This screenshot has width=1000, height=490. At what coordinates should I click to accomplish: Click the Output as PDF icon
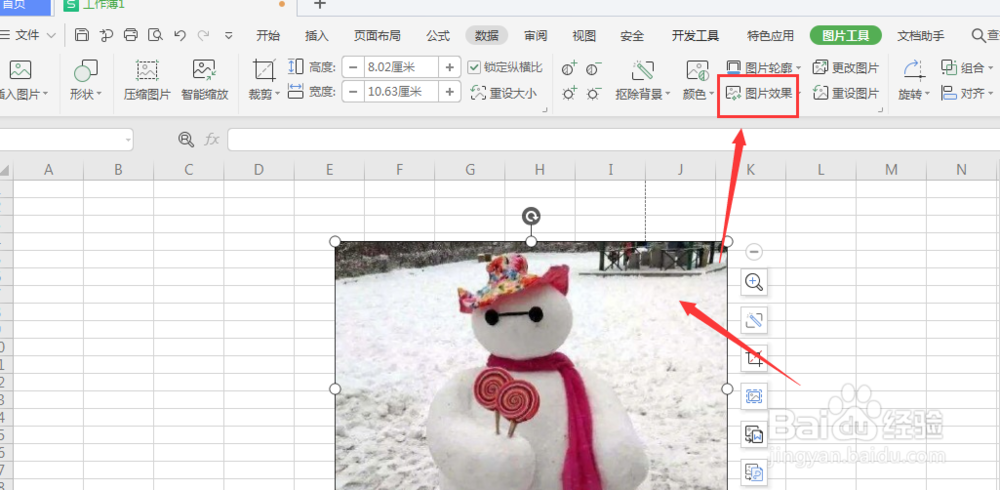pyautogui.click(x=107, y=35)
